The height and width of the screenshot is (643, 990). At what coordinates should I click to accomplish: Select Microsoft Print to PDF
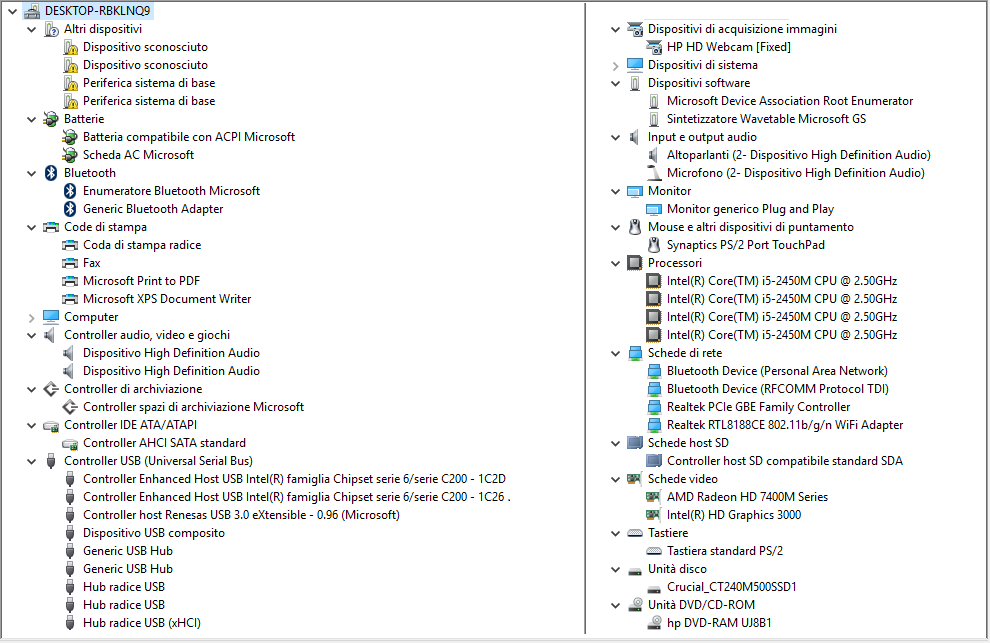141,281
